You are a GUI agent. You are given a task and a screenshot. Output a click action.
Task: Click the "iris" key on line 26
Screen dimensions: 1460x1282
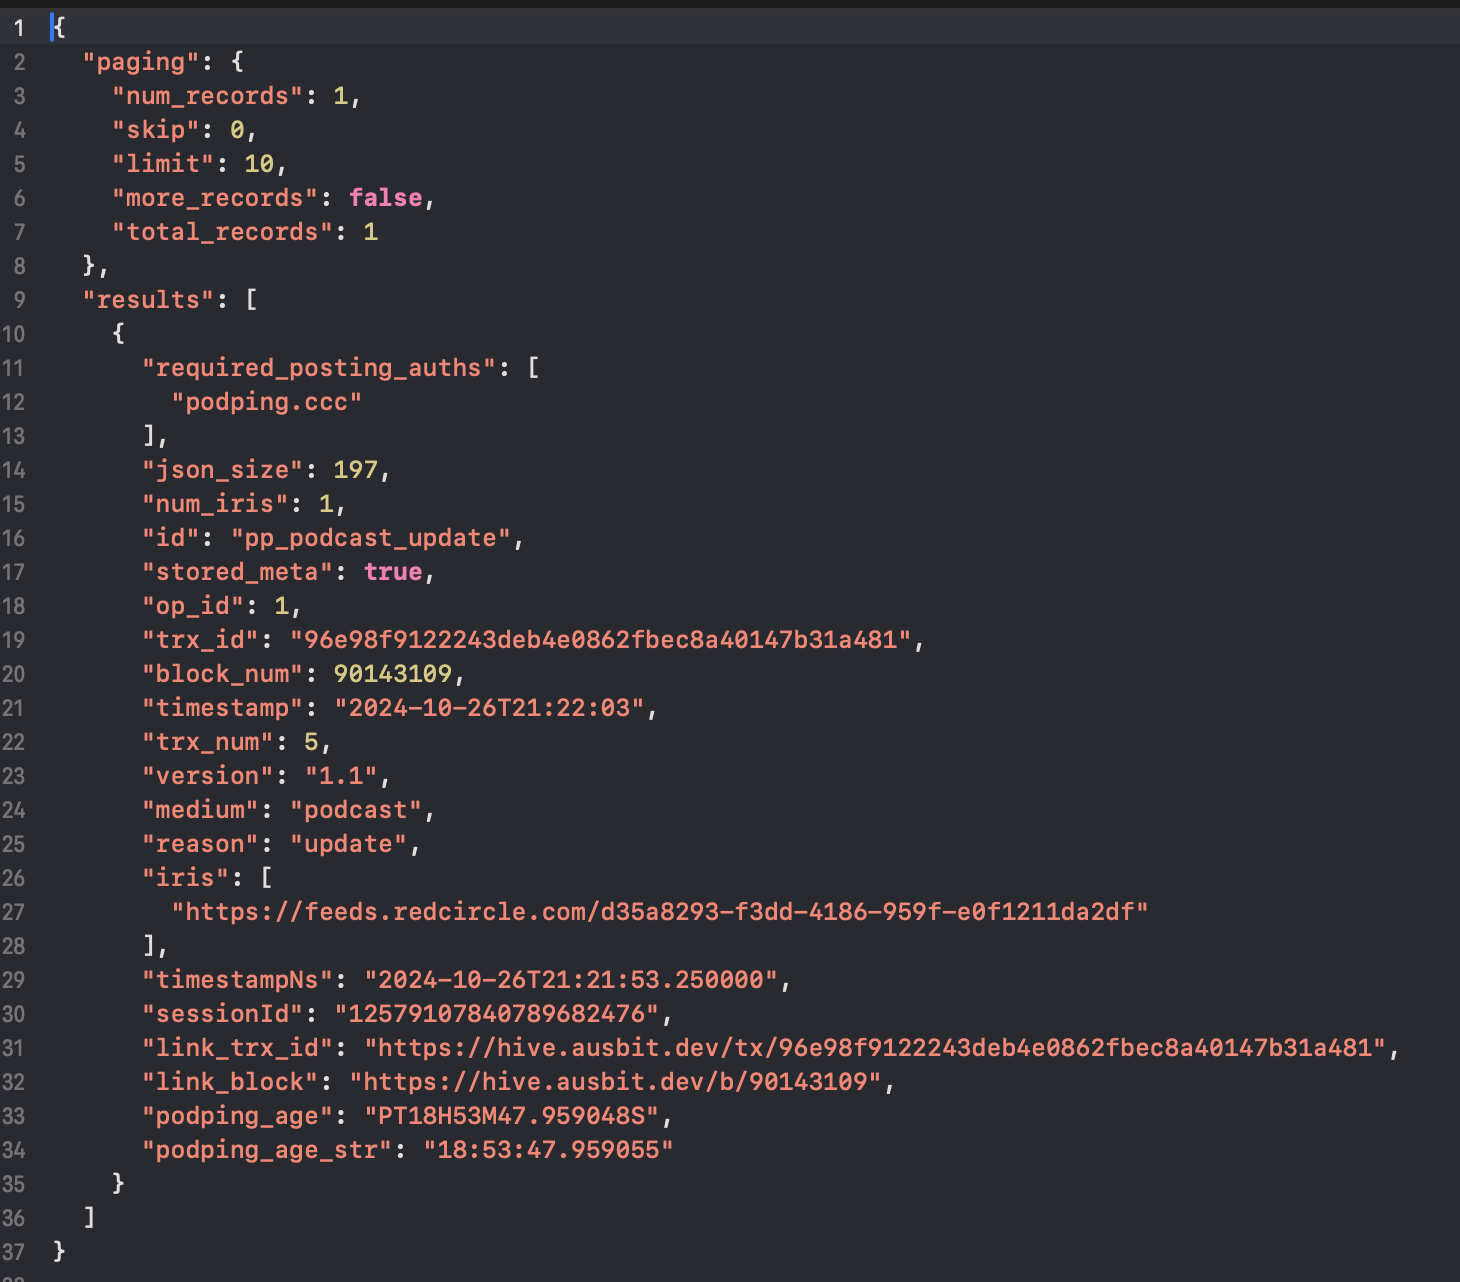[186, 878]
